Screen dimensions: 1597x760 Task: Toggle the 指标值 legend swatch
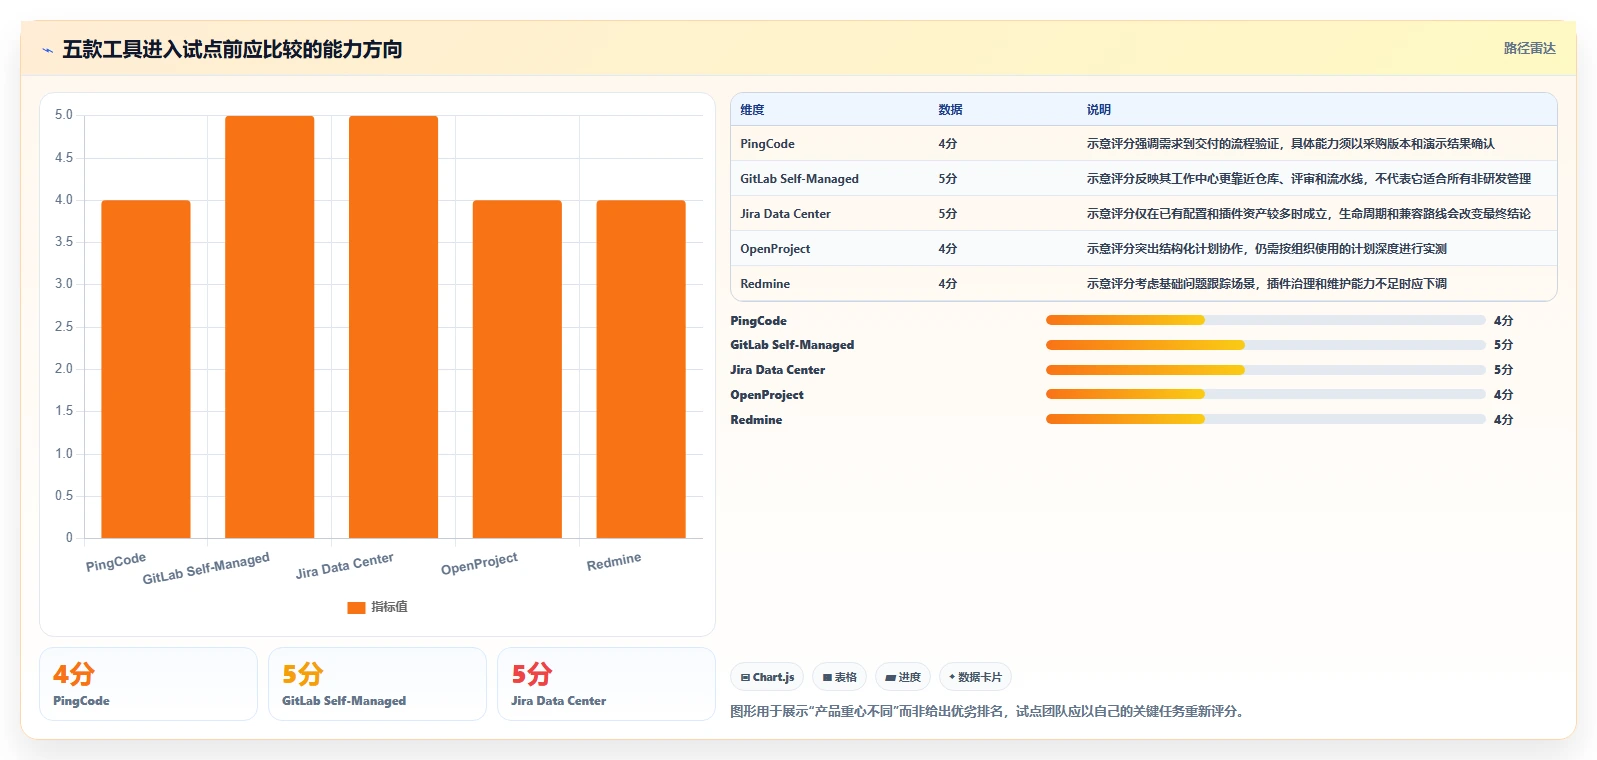pos(356,607)
